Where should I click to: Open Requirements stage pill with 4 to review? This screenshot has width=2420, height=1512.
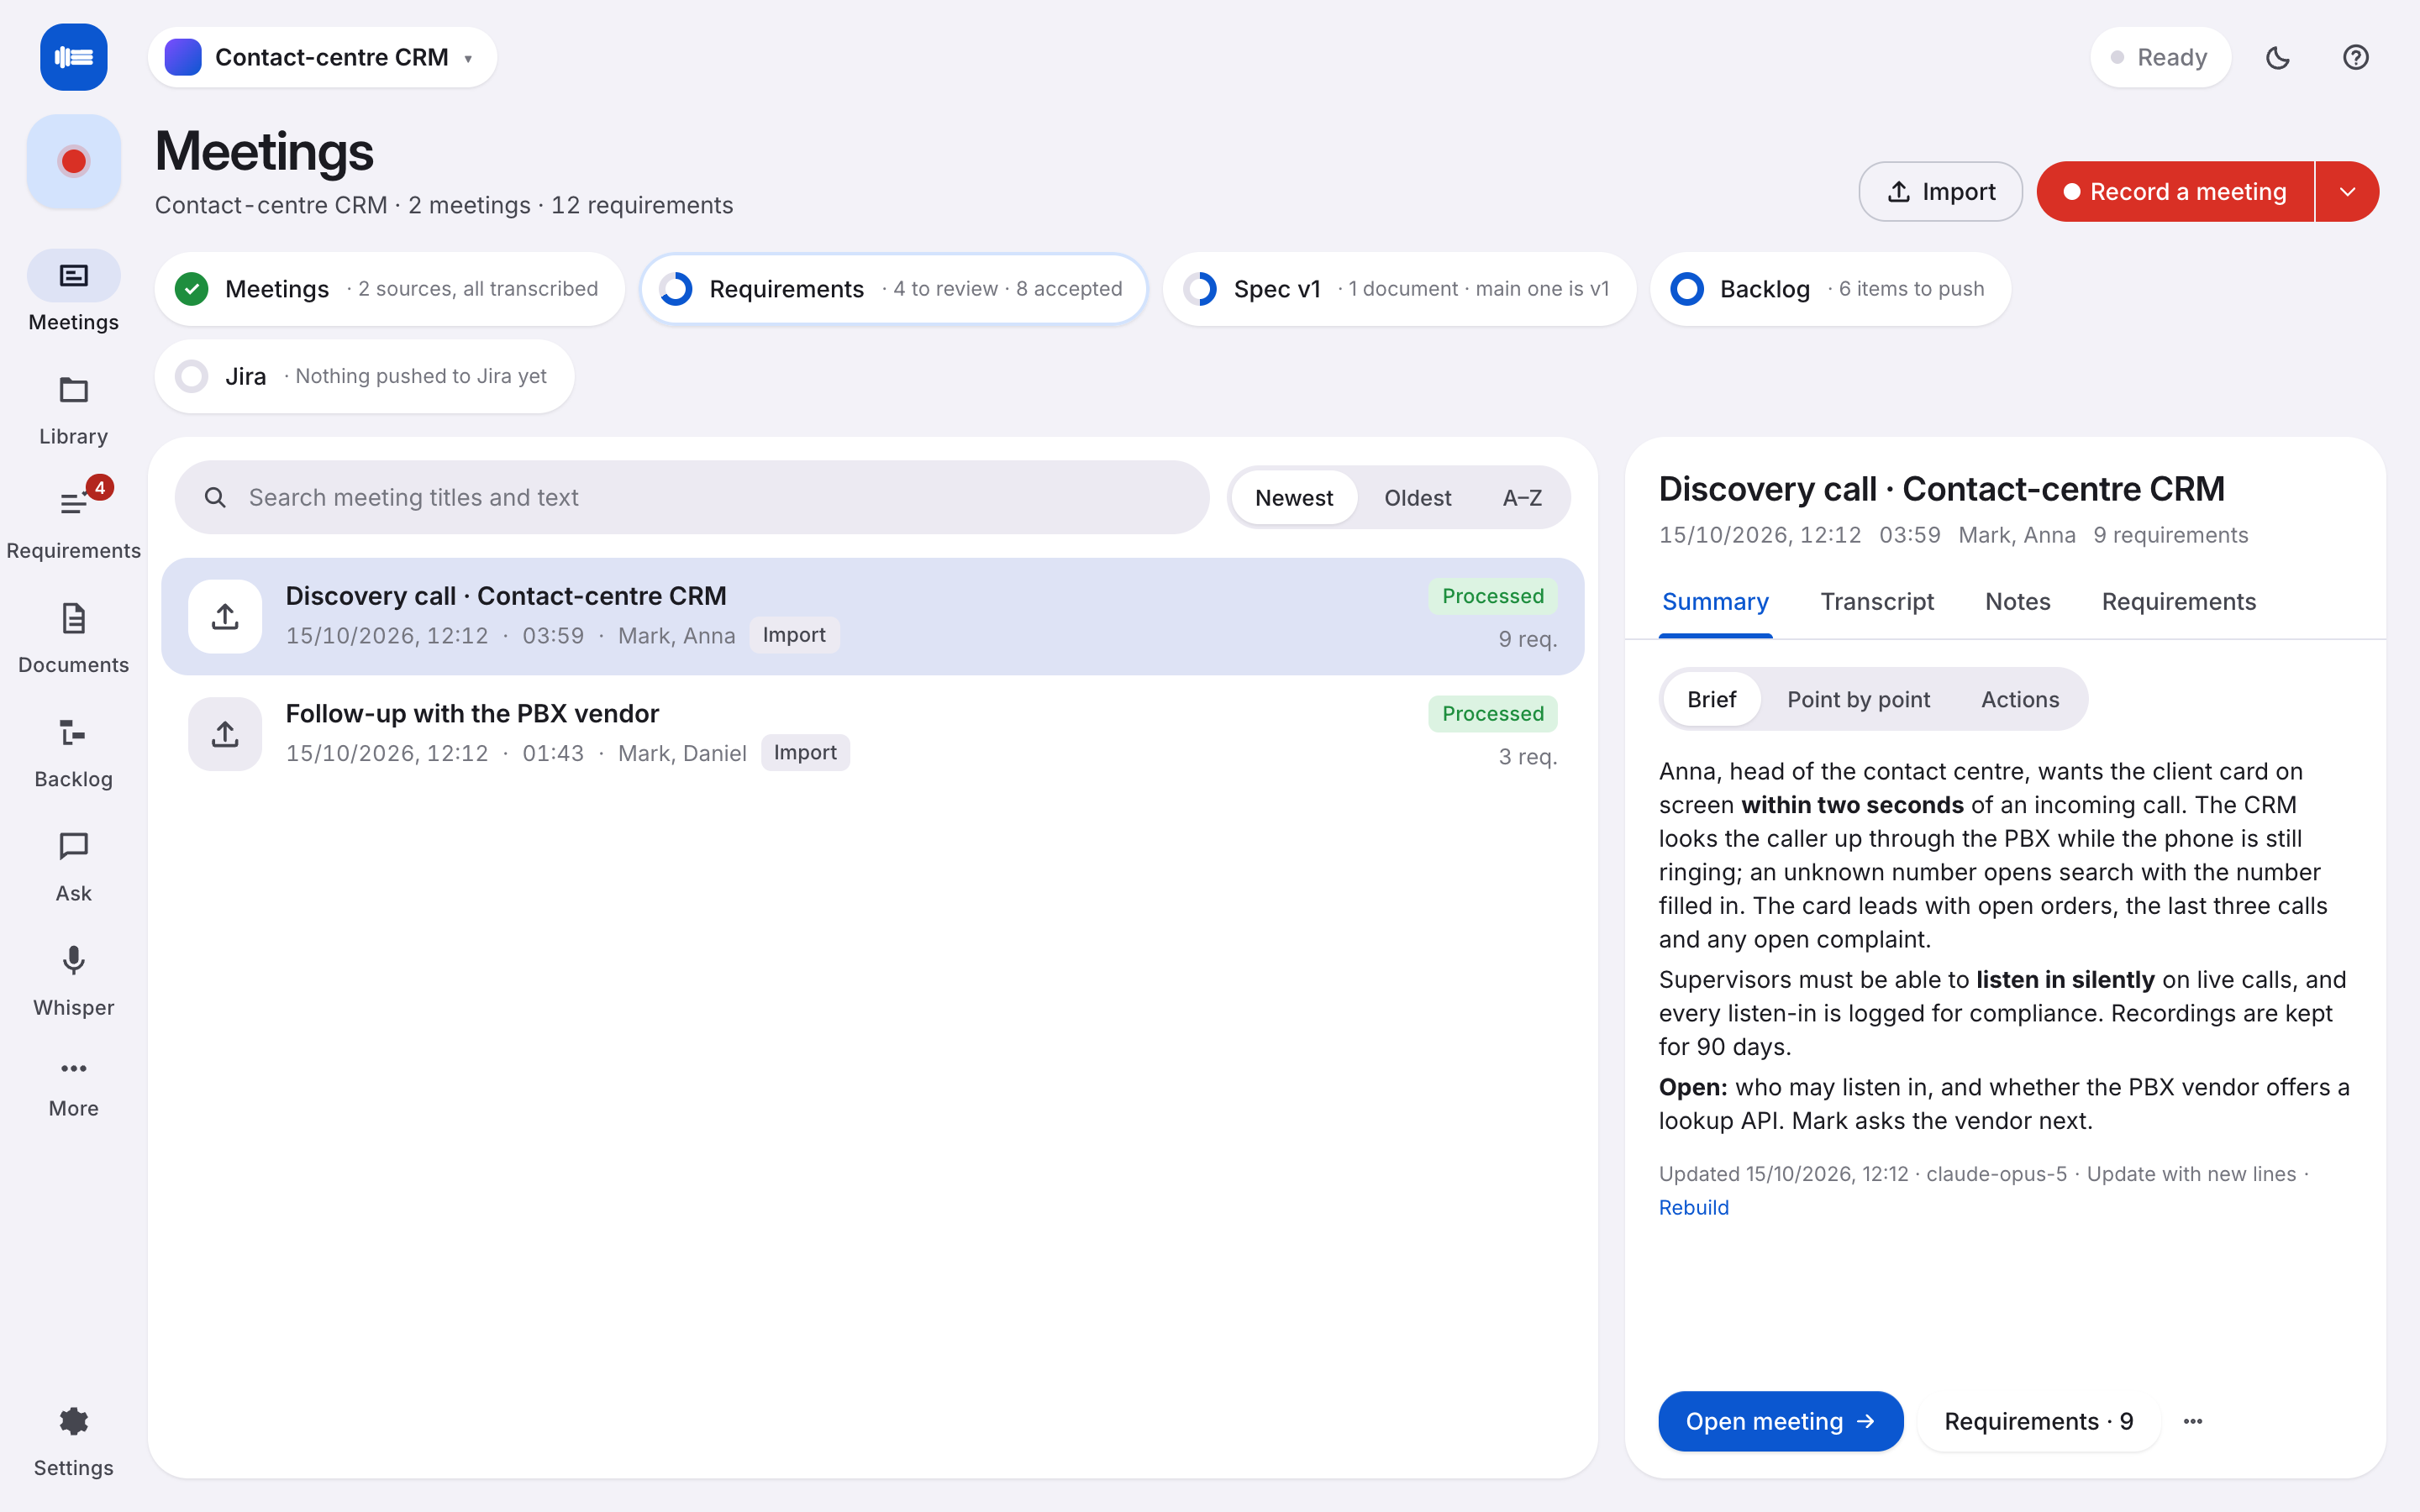[892, 289]
